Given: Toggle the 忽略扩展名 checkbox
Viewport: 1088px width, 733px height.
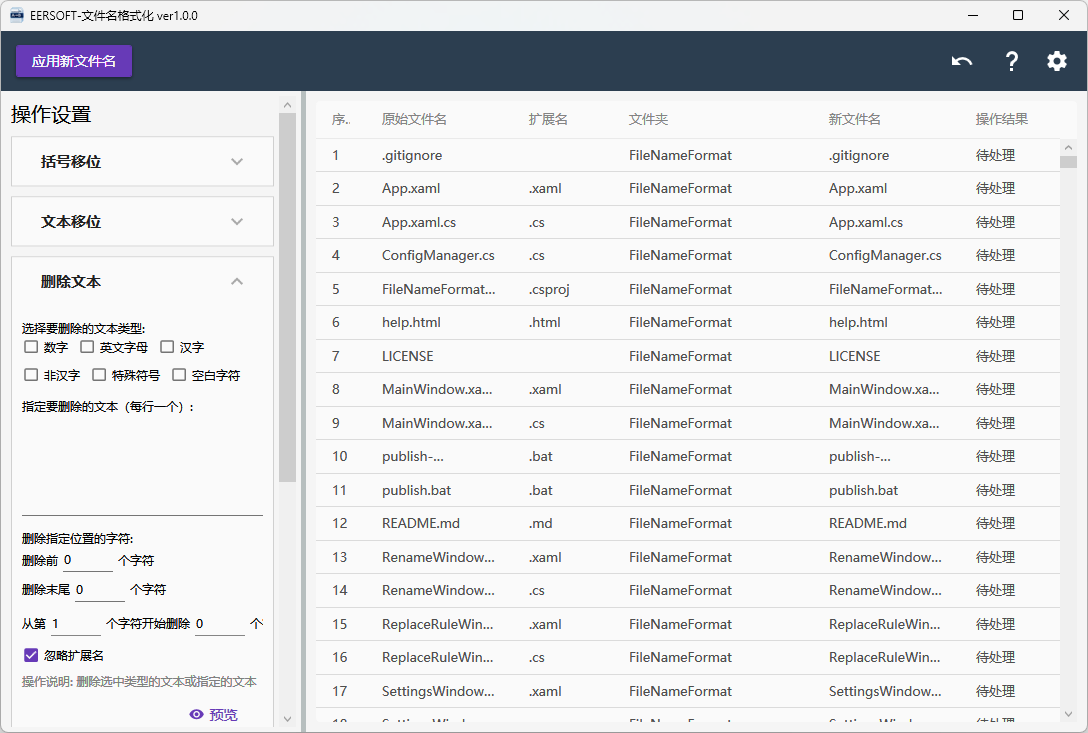Looking at the screenshot, I should [x=31, y=656].
